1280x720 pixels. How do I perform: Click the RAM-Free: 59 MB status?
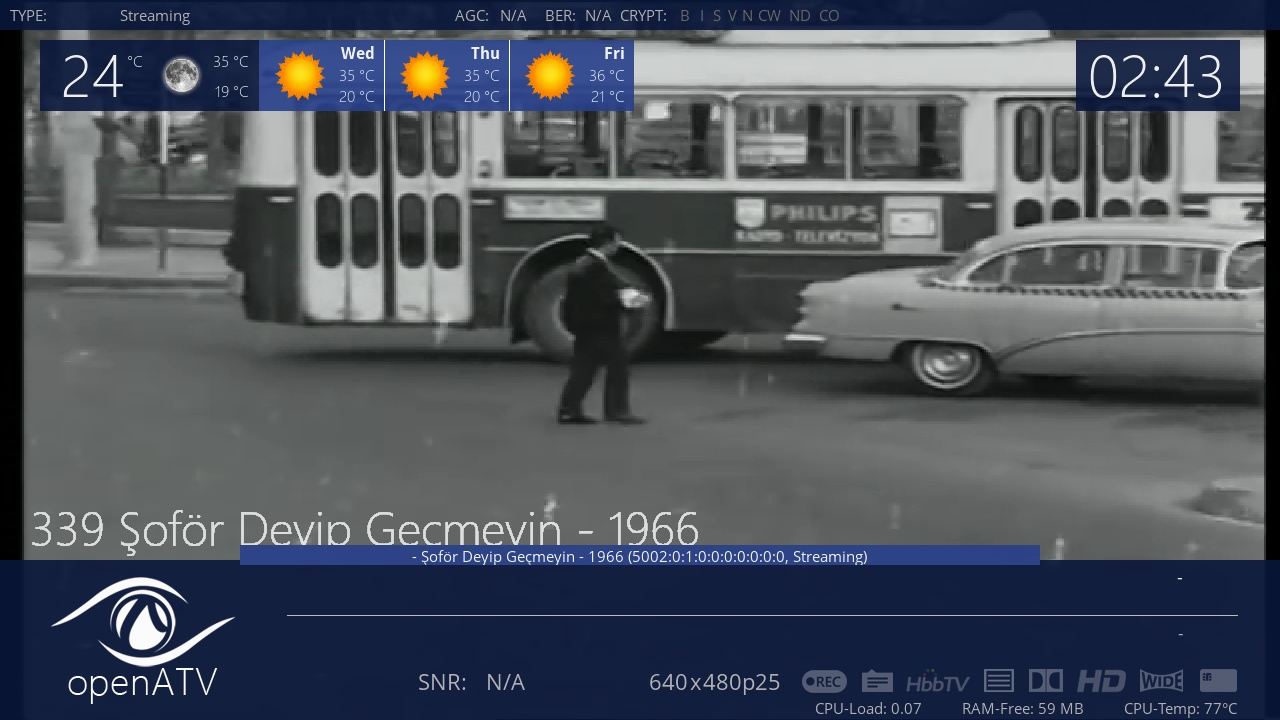click(1022, 709)
